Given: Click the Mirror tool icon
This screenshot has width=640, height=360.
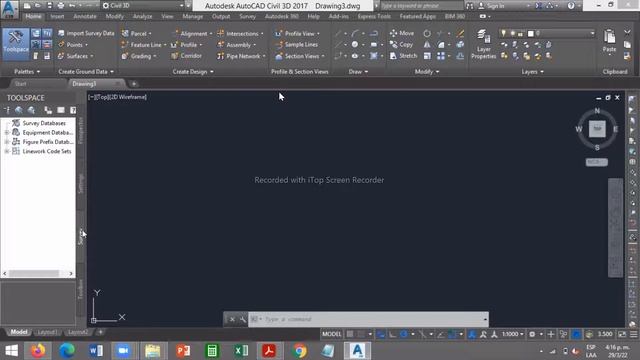Looking at the screenshot, I should tap(427, 44).
